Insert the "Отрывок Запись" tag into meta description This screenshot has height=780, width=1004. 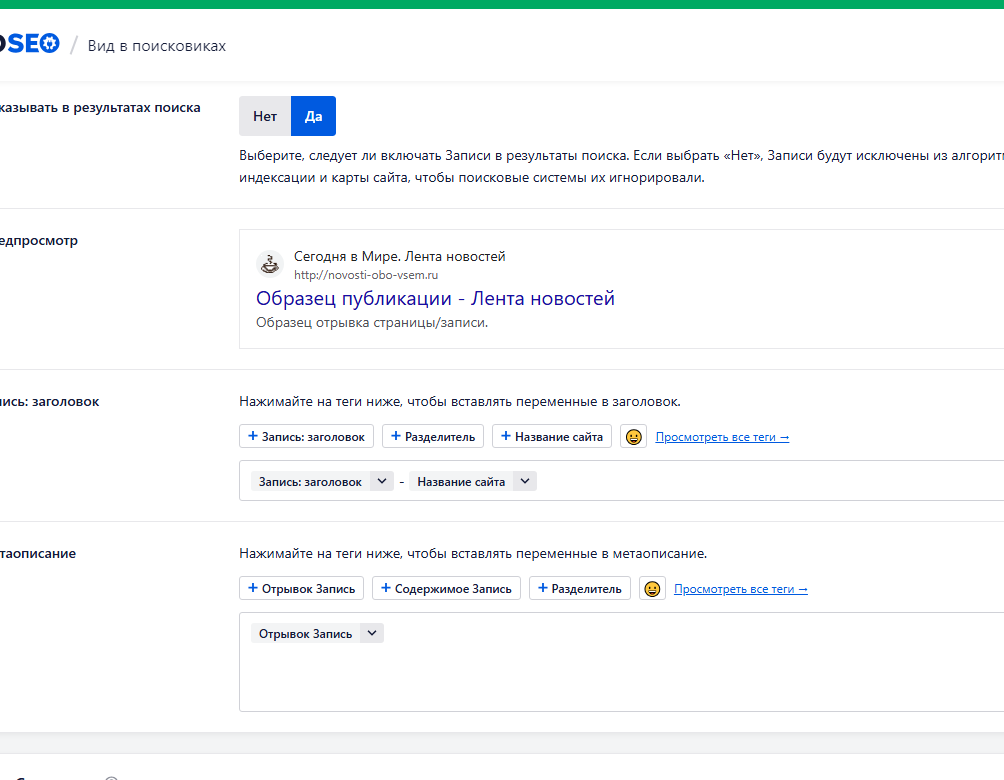302,589
